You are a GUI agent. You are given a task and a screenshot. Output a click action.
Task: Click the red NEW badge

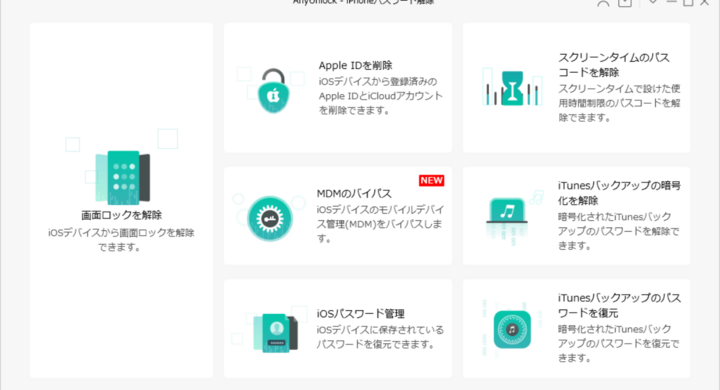pyautogui.click(x=431, y=181)
